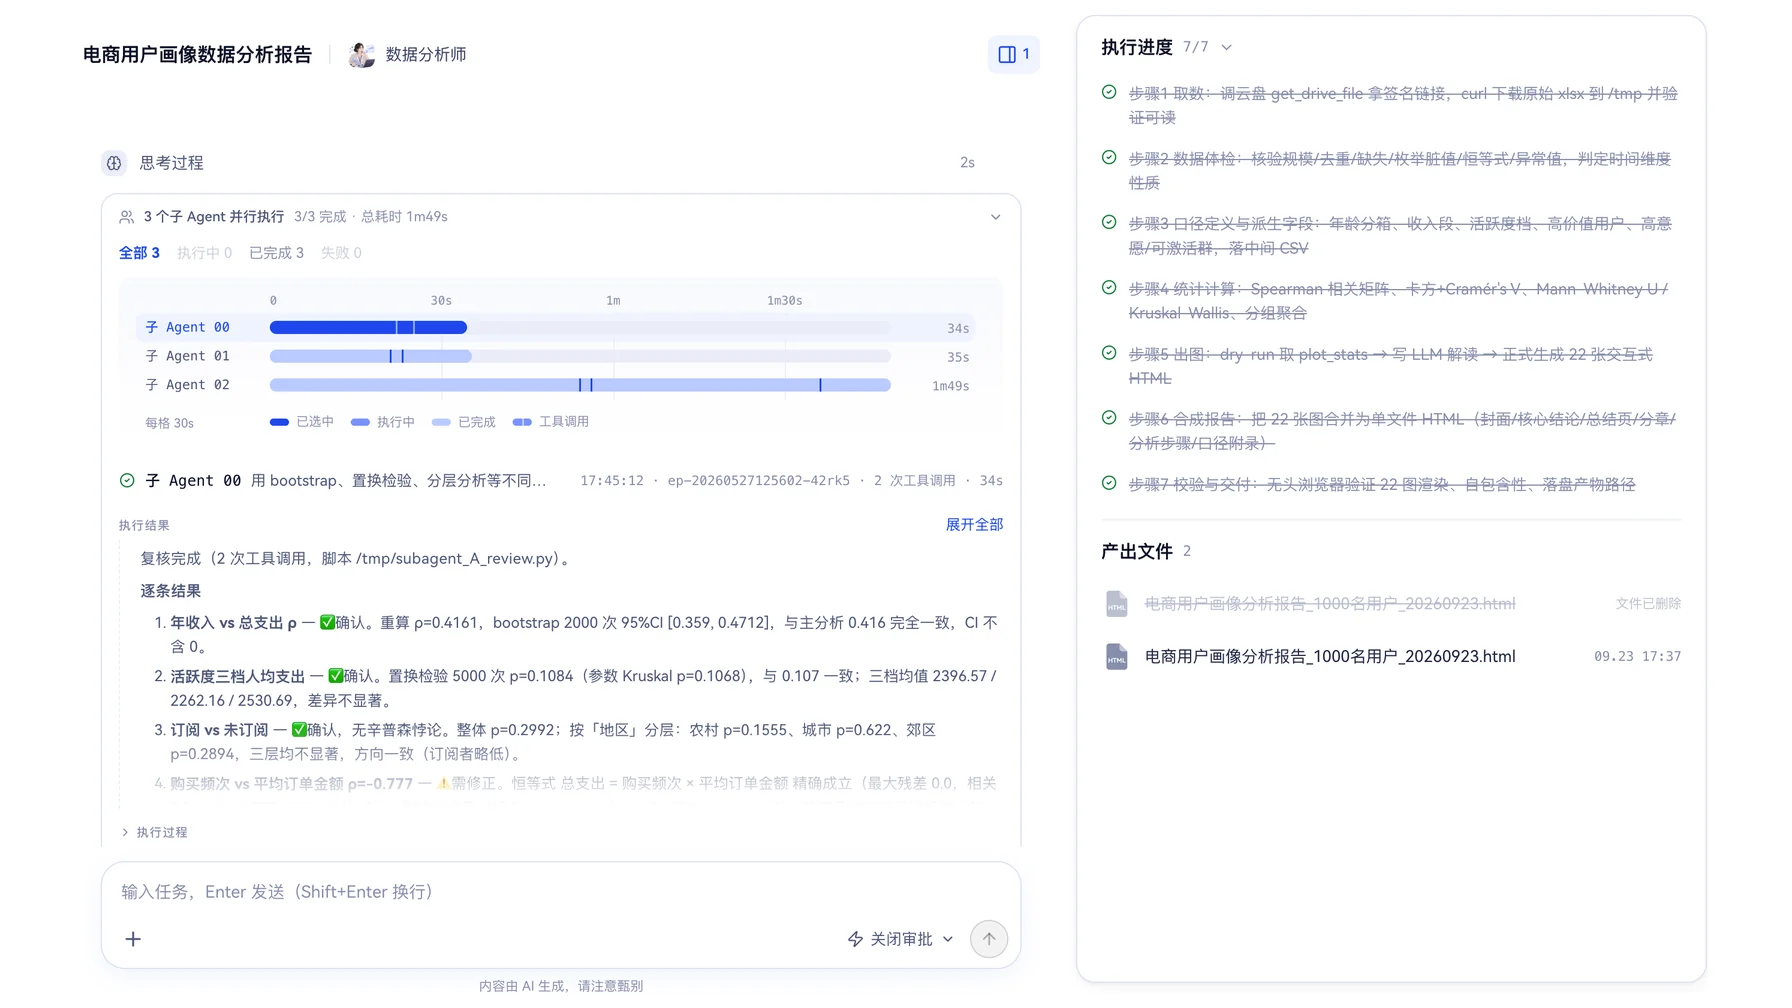Click the 电商用户画像数据分析报告 title
Viewport: 1792px width, 1008px height.
197,55
